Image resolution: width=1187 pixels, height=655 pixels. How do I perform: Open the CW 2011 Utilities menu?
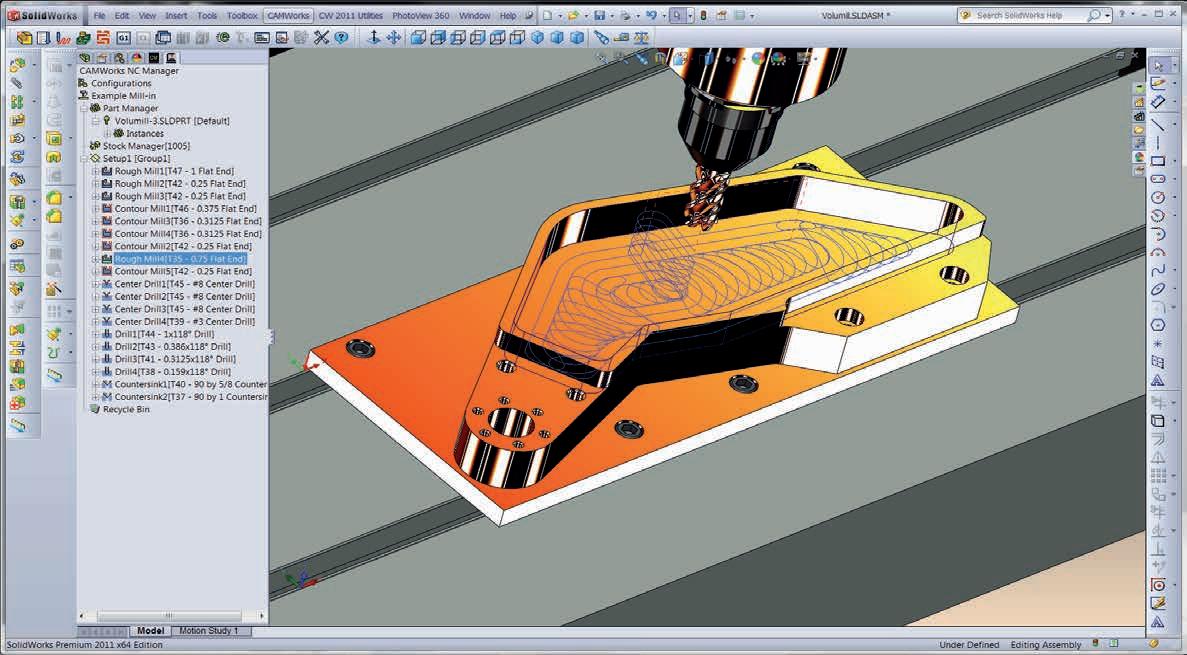click(x=350, y=15)
